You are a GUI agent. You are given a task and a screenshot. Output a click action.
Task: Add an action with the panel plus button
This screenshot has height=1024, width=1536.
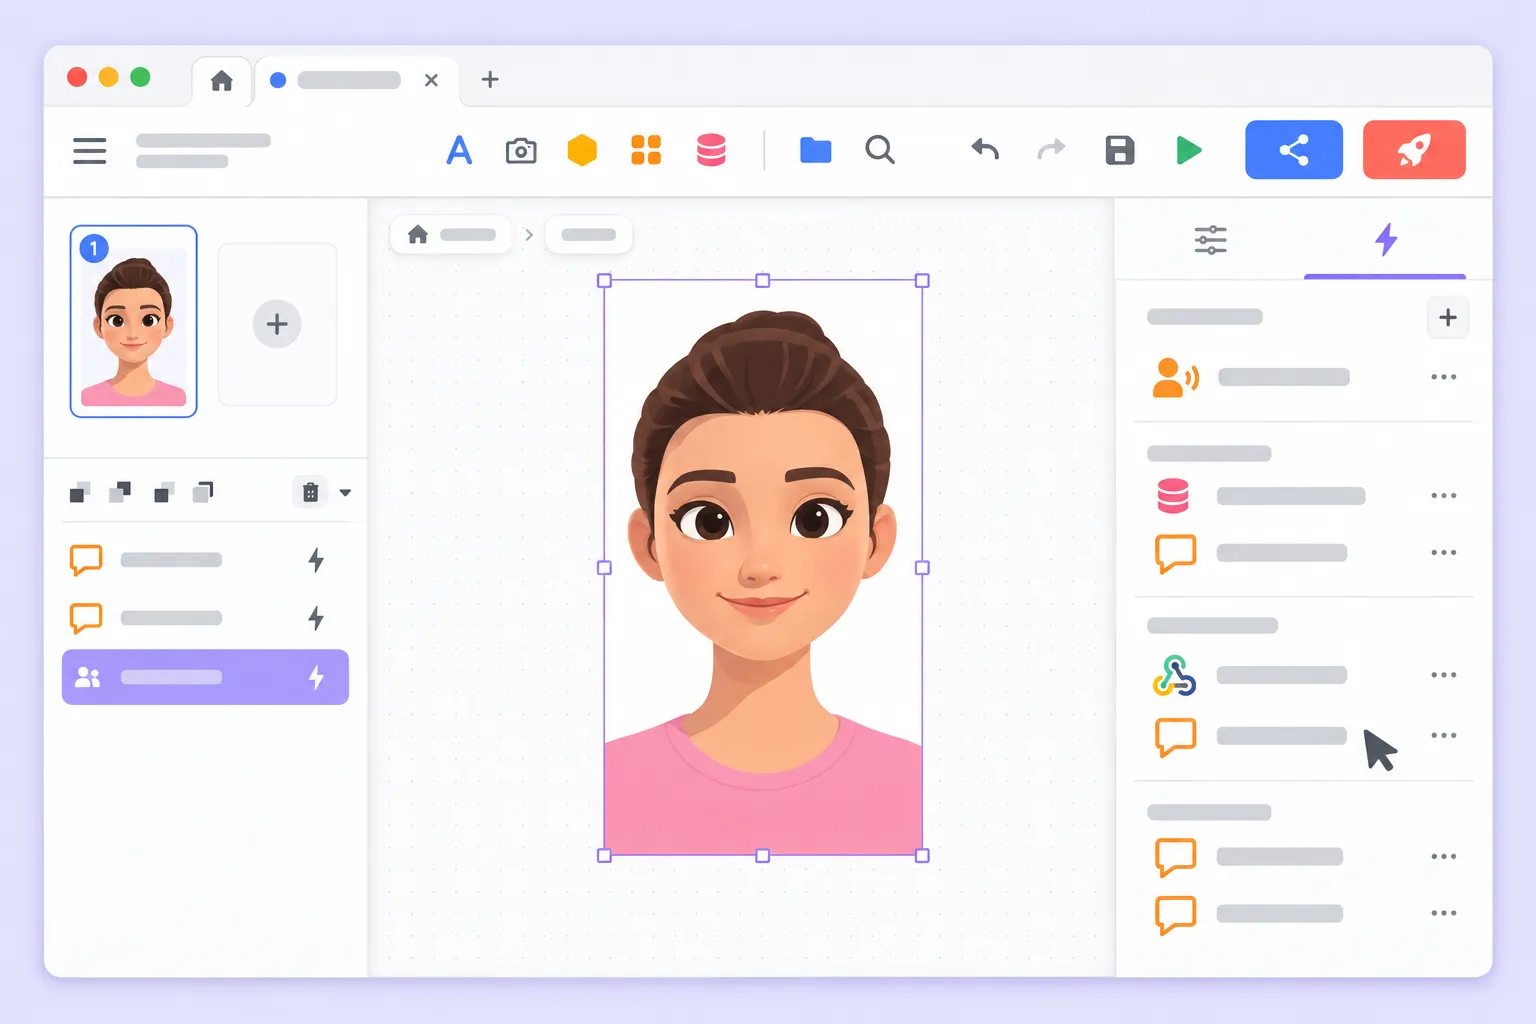(1447, 318)
